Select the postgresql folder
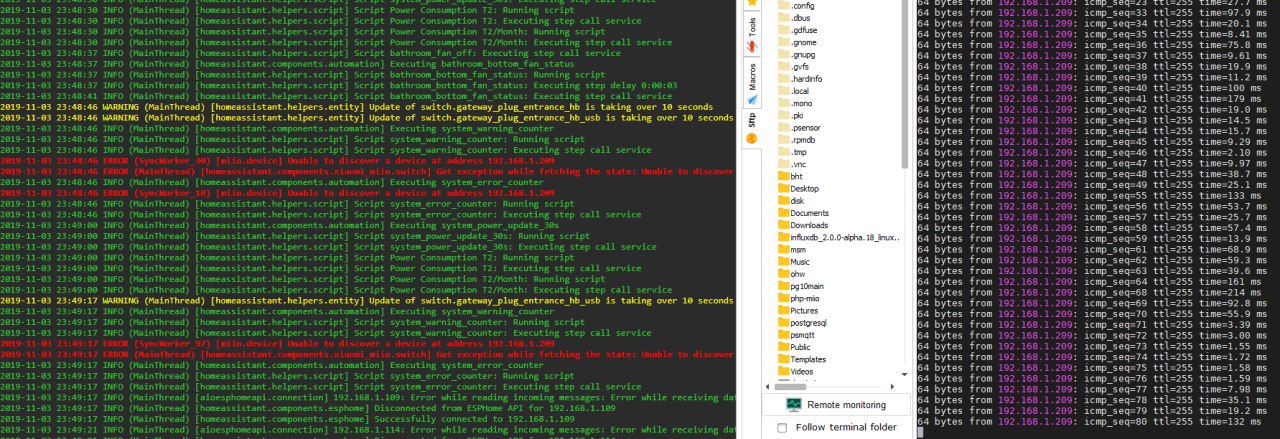Screen dimensions: 1280x439 803,322
